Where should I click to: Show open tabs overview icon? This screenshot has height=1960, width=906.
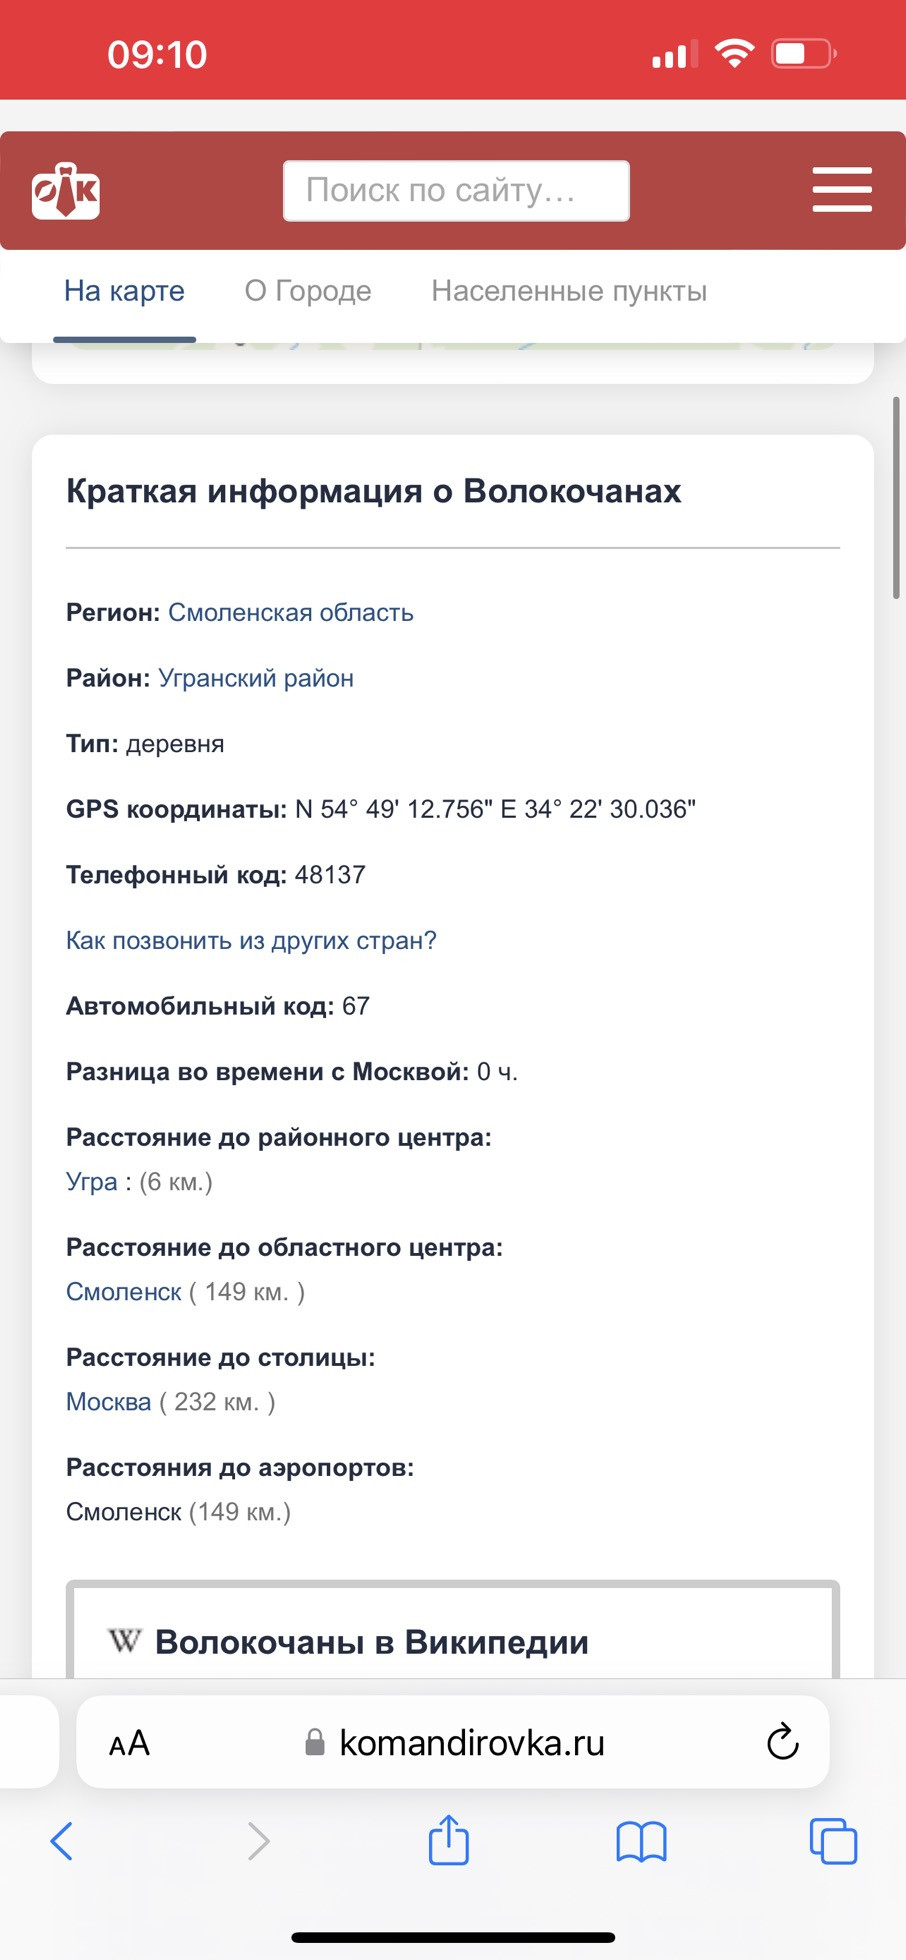click(833, 1841)
